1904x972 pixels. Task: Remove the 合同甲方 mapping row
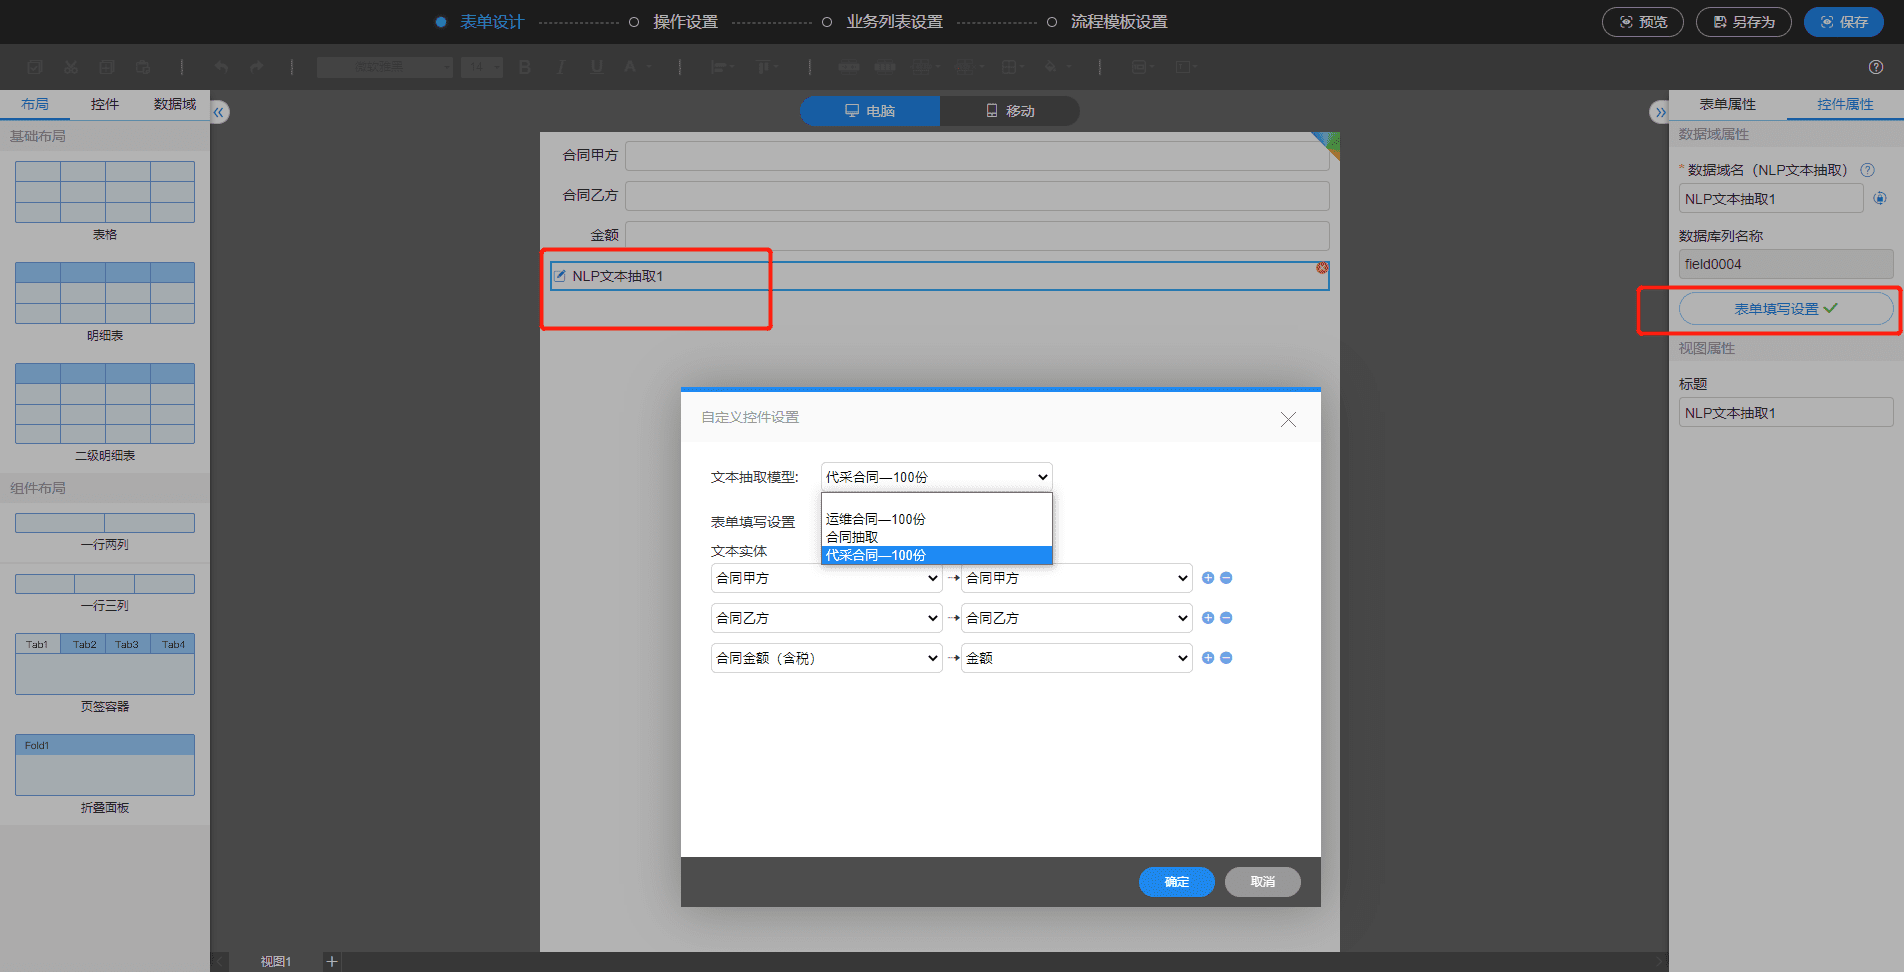1226,578
